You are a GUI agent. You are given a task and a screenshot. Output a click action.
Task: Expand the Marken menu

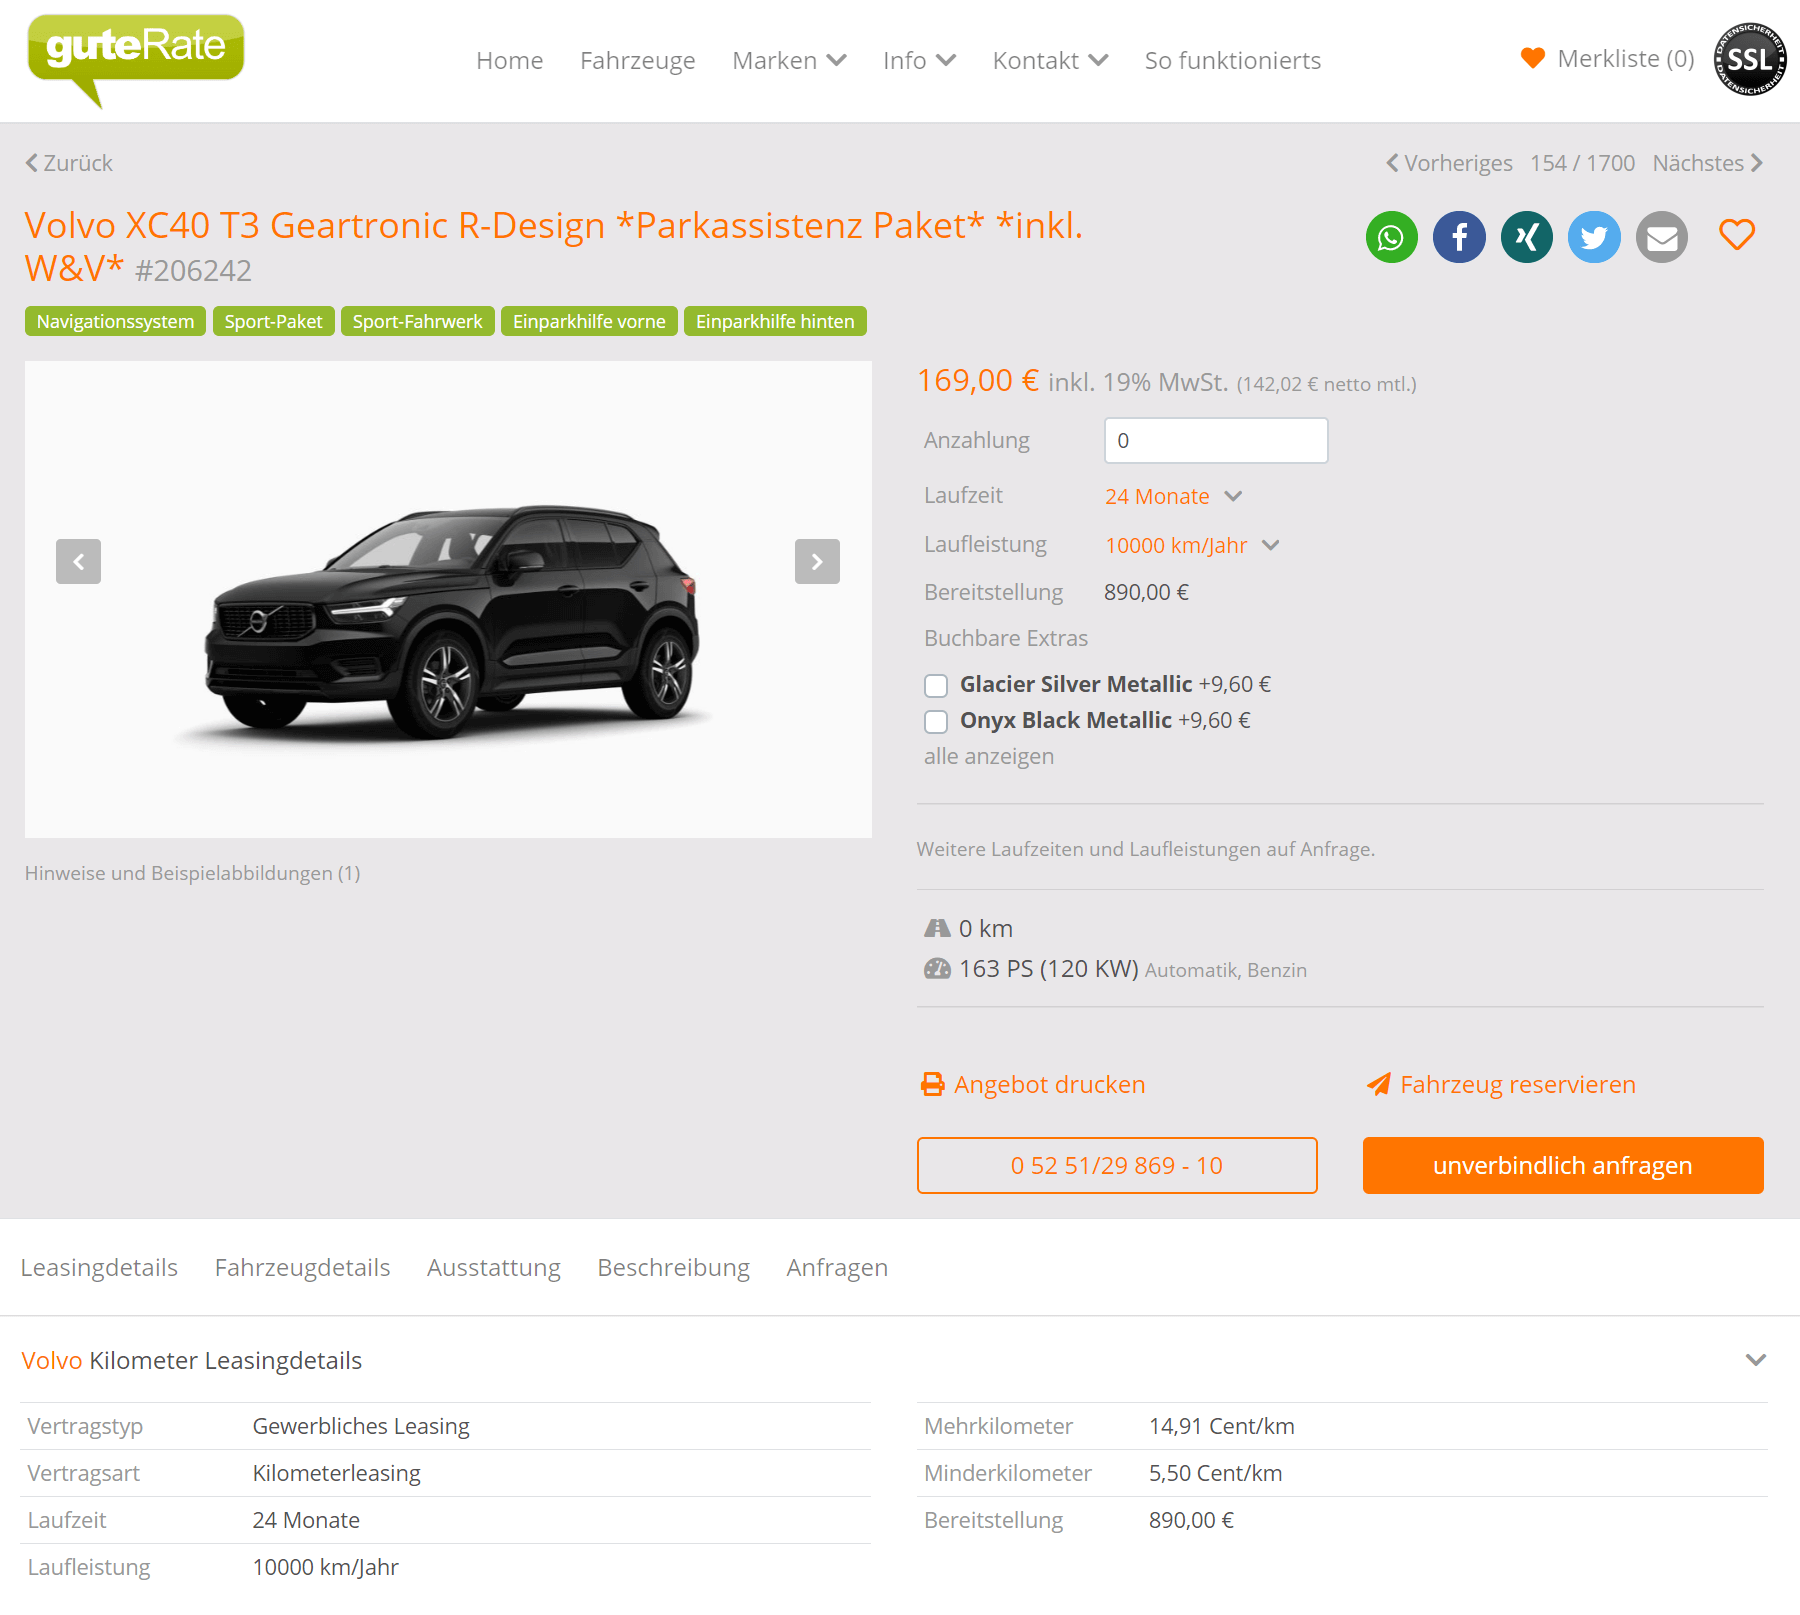click(789, 60)
